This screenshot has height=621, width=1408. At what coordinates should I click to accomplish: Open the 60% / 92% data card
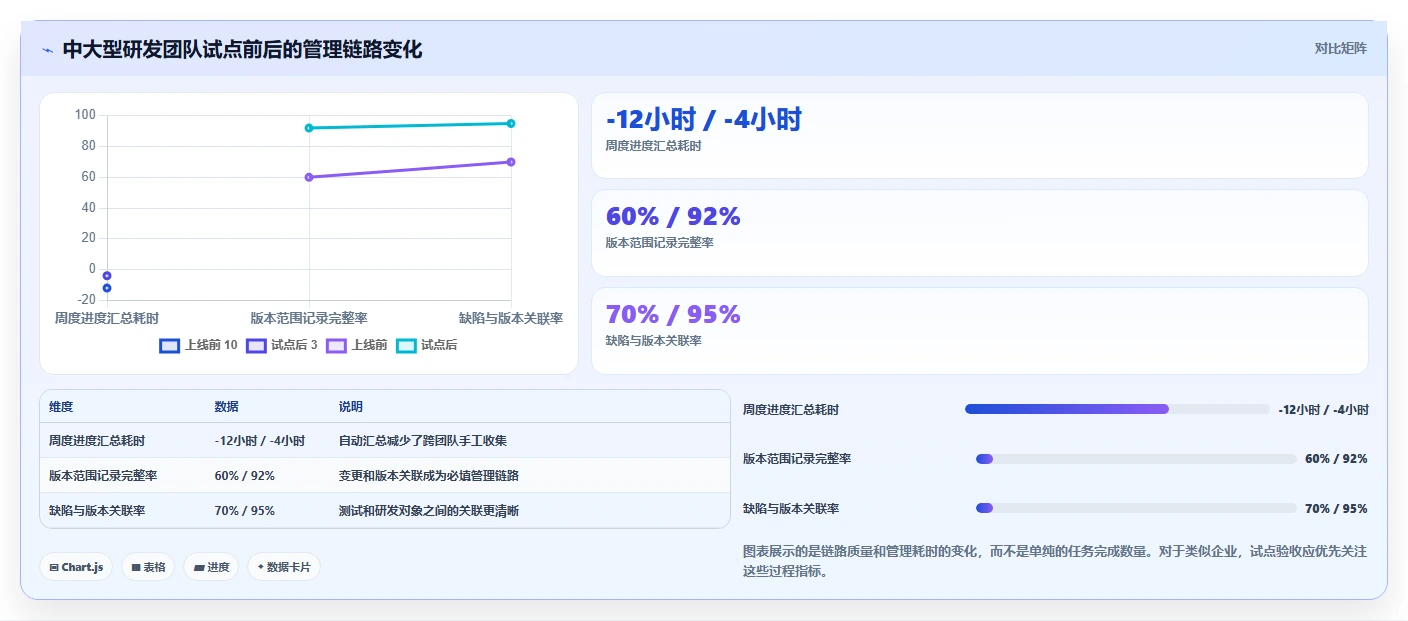pos(979,233)
